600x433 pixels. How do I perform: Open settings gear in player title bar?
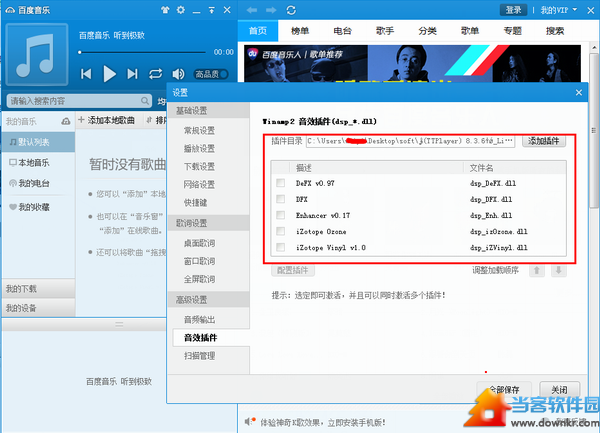pos(181,10)
